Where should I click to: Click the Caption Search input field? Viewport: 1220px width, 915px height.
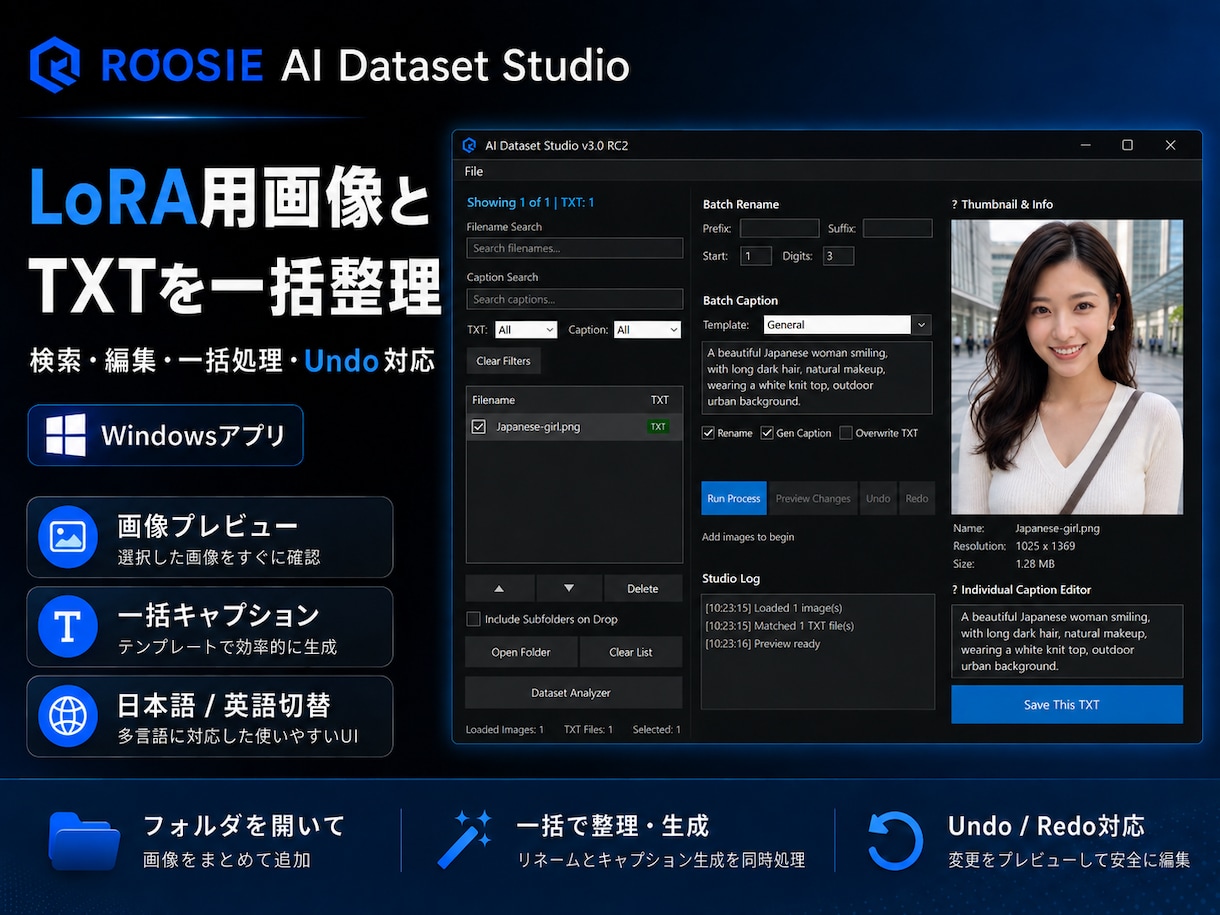574,299
